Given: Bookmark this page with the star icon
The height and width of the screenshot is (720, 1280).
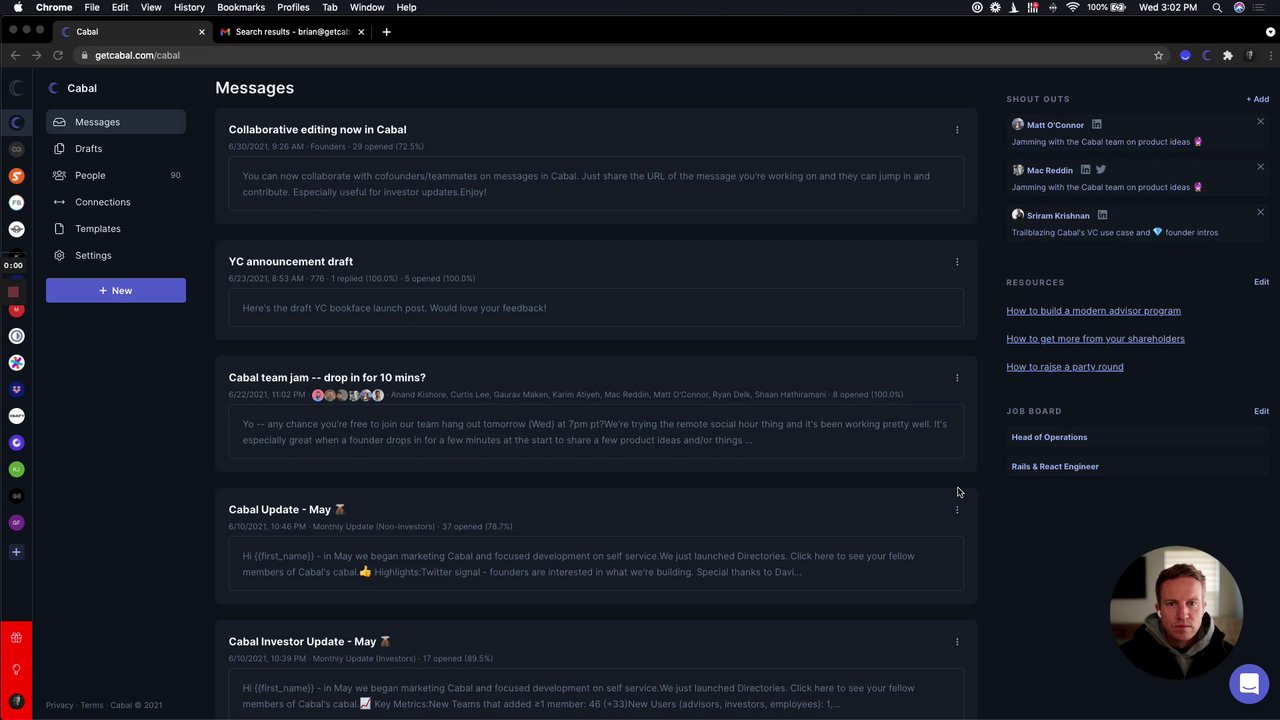Looking at the screenshot, I should [x=1159, y=56].
